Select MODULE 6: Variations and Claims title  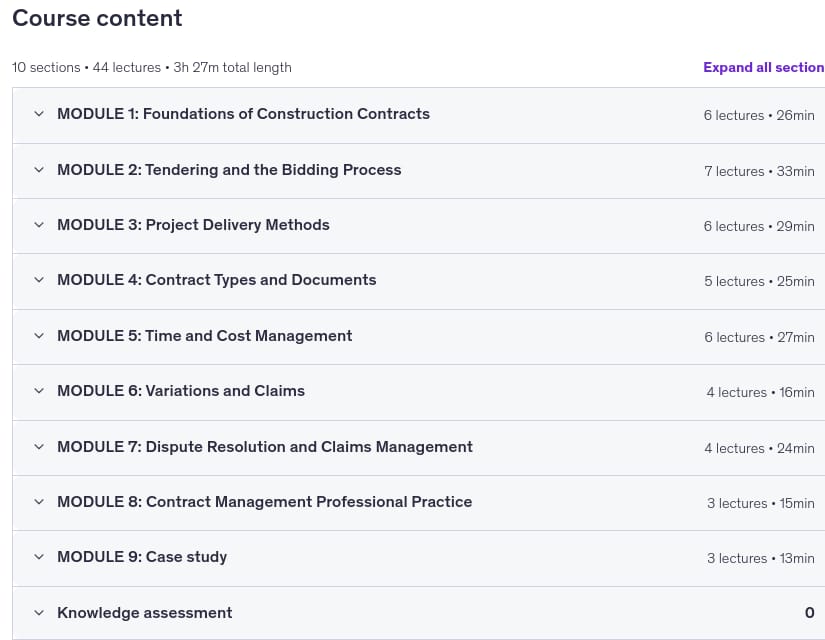tap(181, 391)
